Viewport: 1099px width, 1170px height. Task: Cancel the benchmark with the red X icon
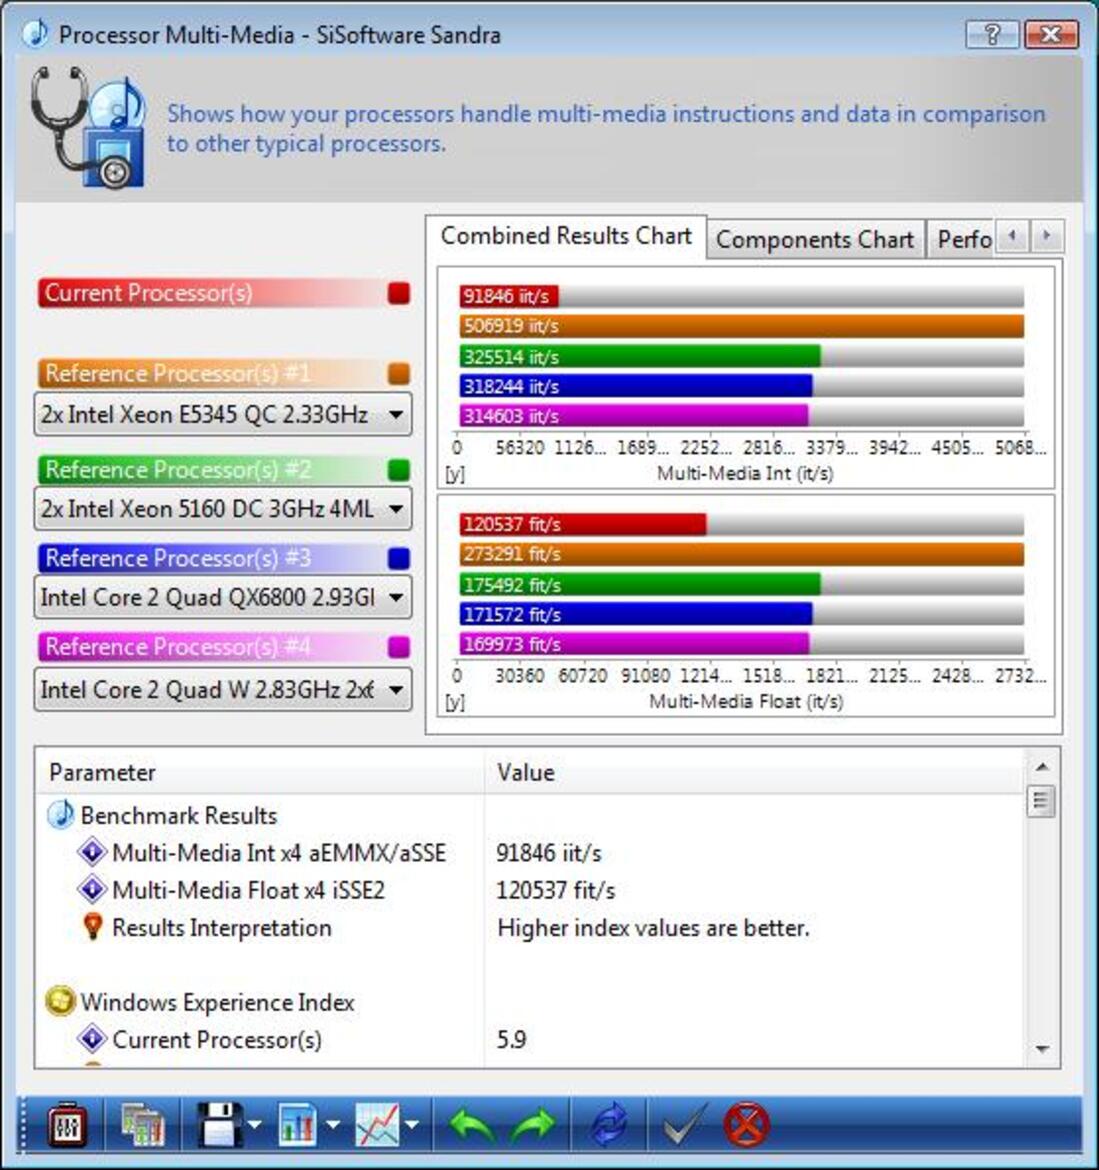pyautogui.click(x=745, y=1123)
